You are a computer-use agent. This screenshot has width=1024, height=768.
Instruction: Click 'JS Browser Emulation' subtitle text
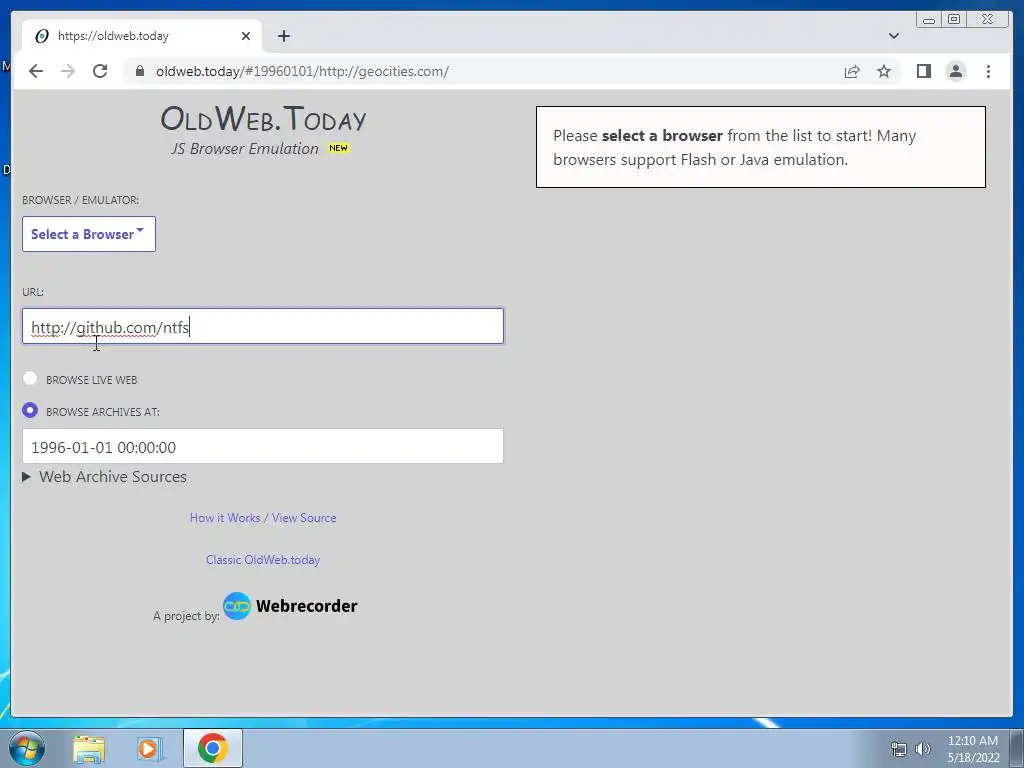click(245, 149)
